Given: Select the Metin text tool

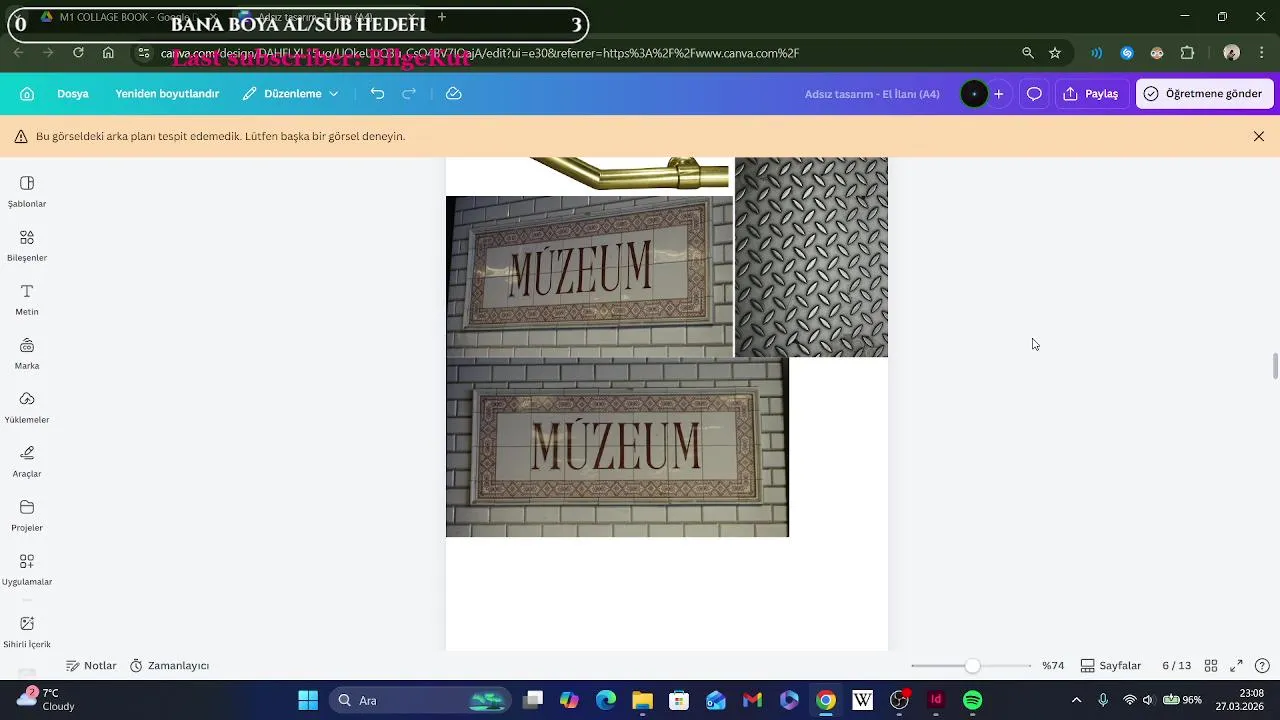Looking at the screenshot, I should (27, 300).
